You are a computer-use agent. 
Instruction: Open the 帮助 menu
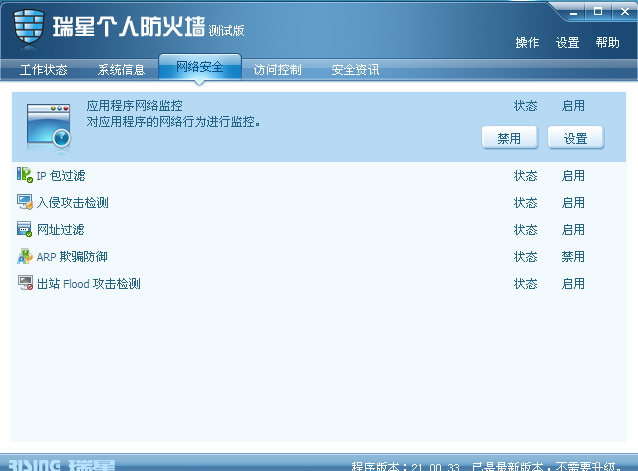coord(607,43)
